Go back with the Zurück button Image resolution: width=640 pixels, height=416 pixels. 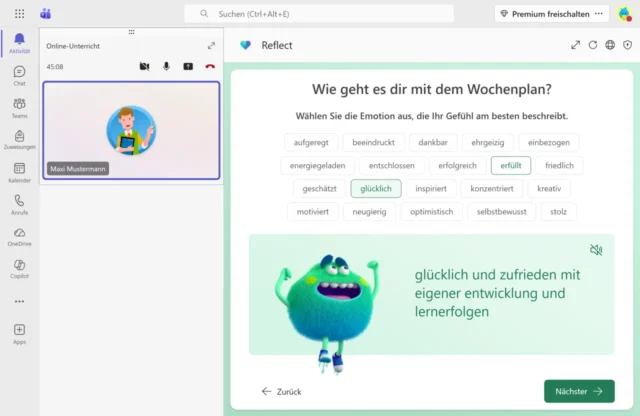[x=282, y=392]
